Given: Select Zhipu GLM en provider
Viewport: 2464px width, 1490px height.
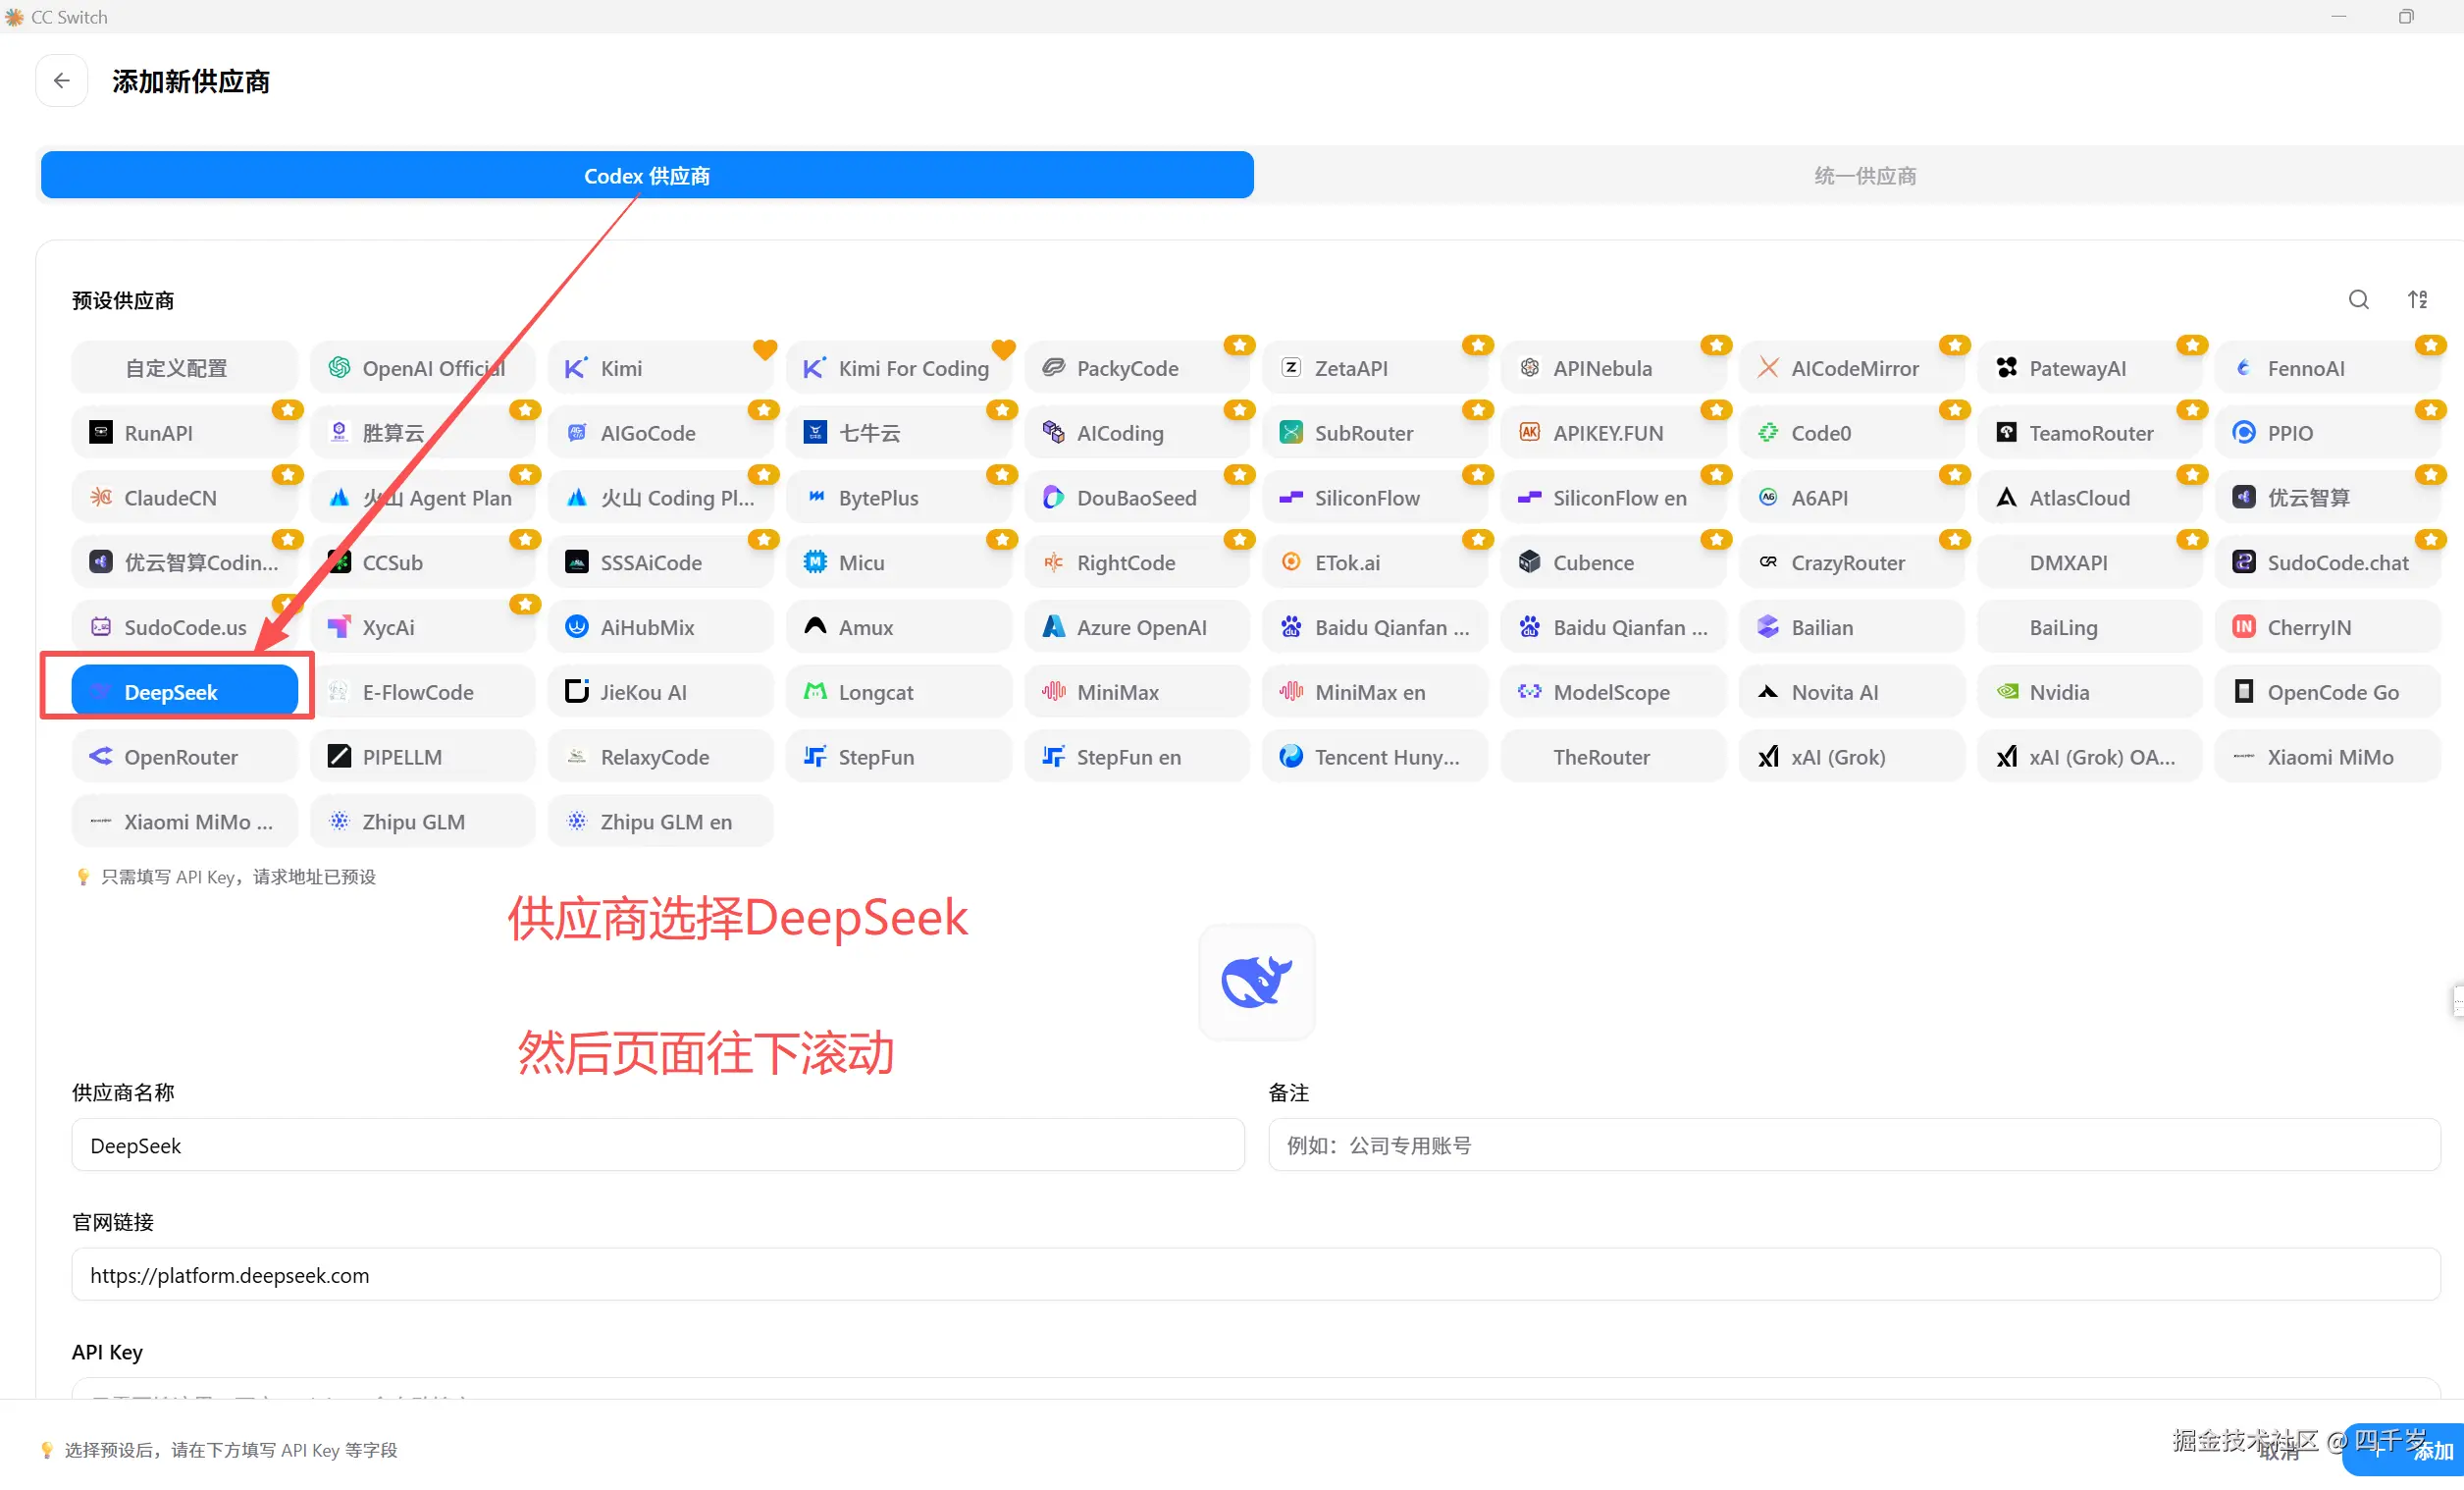Looking at the screenshot, I should (661, 823).
